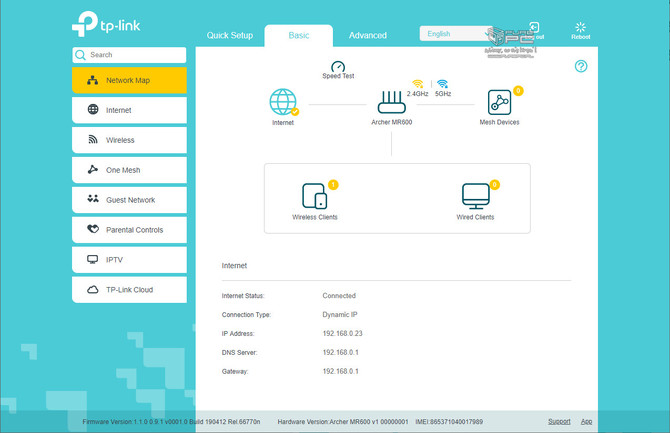Select IPTV in the sidebar
This screenshot has width=670, height=433.
click(x=129, y=260)
